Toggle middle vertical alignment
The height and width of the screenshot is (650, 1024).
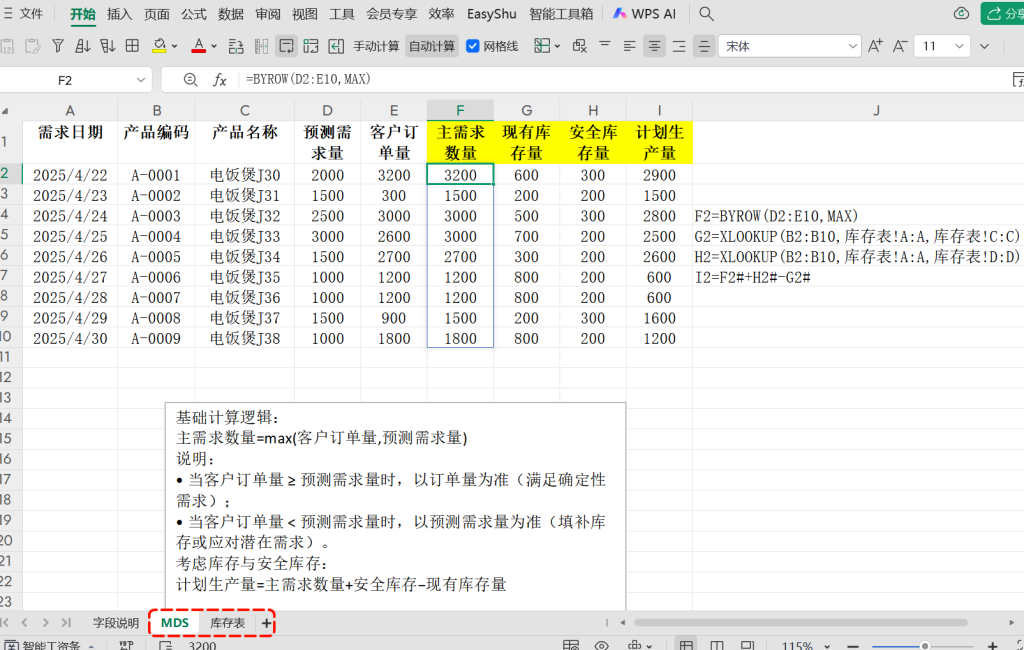click(704, 46)
